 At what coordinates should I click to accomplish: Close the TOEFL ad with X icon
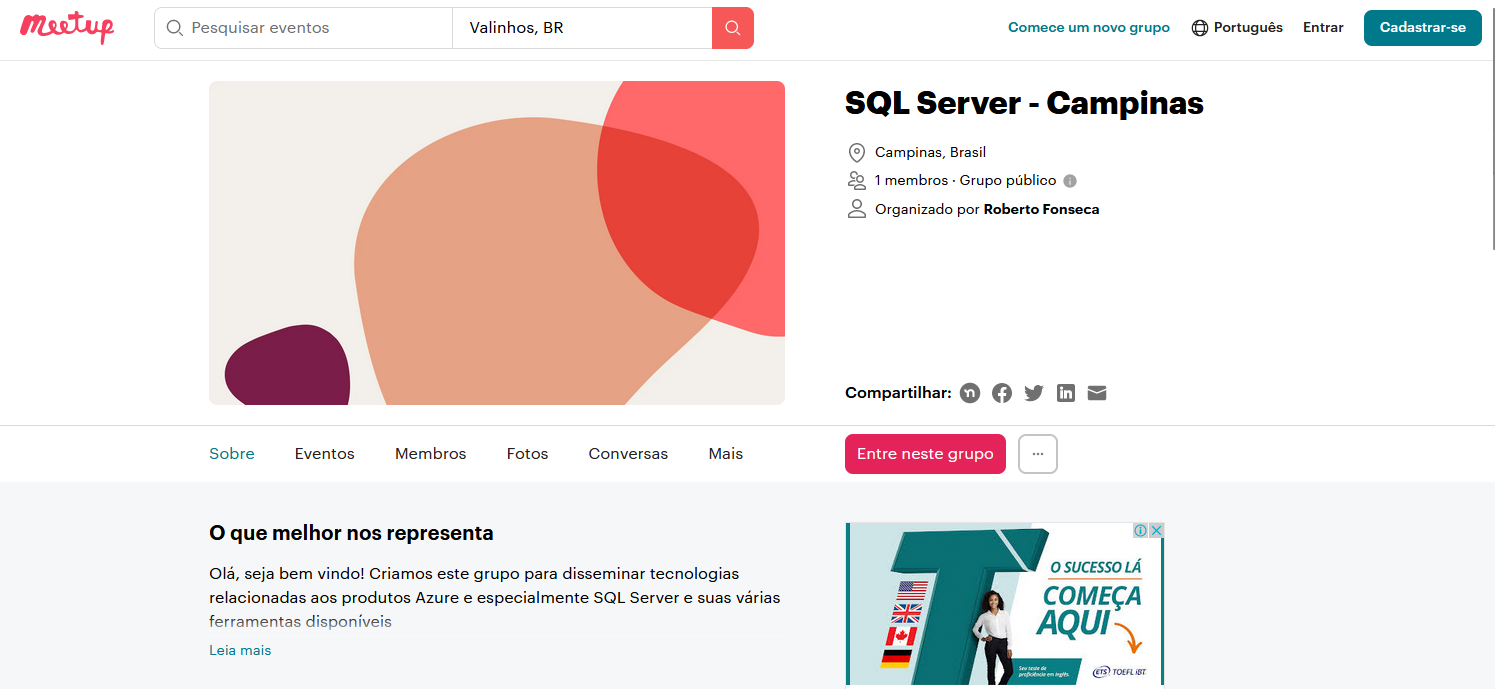pos(1156,530)
